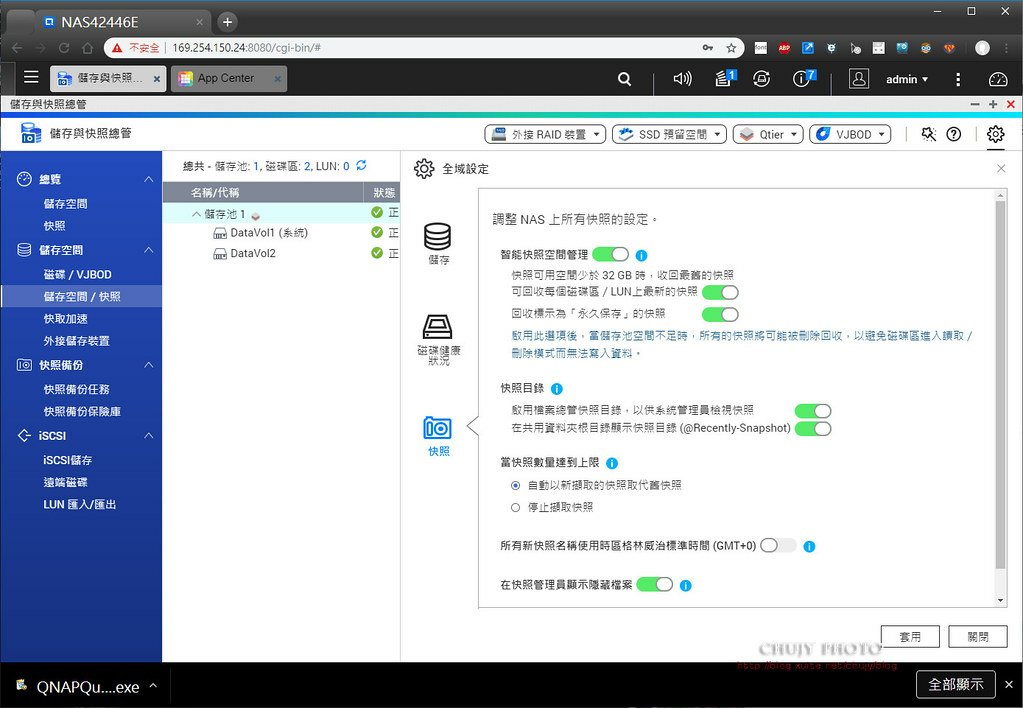Open the help question mark icon
Viewport: 1023px width, 708px height.
click(x=954, y=134)
